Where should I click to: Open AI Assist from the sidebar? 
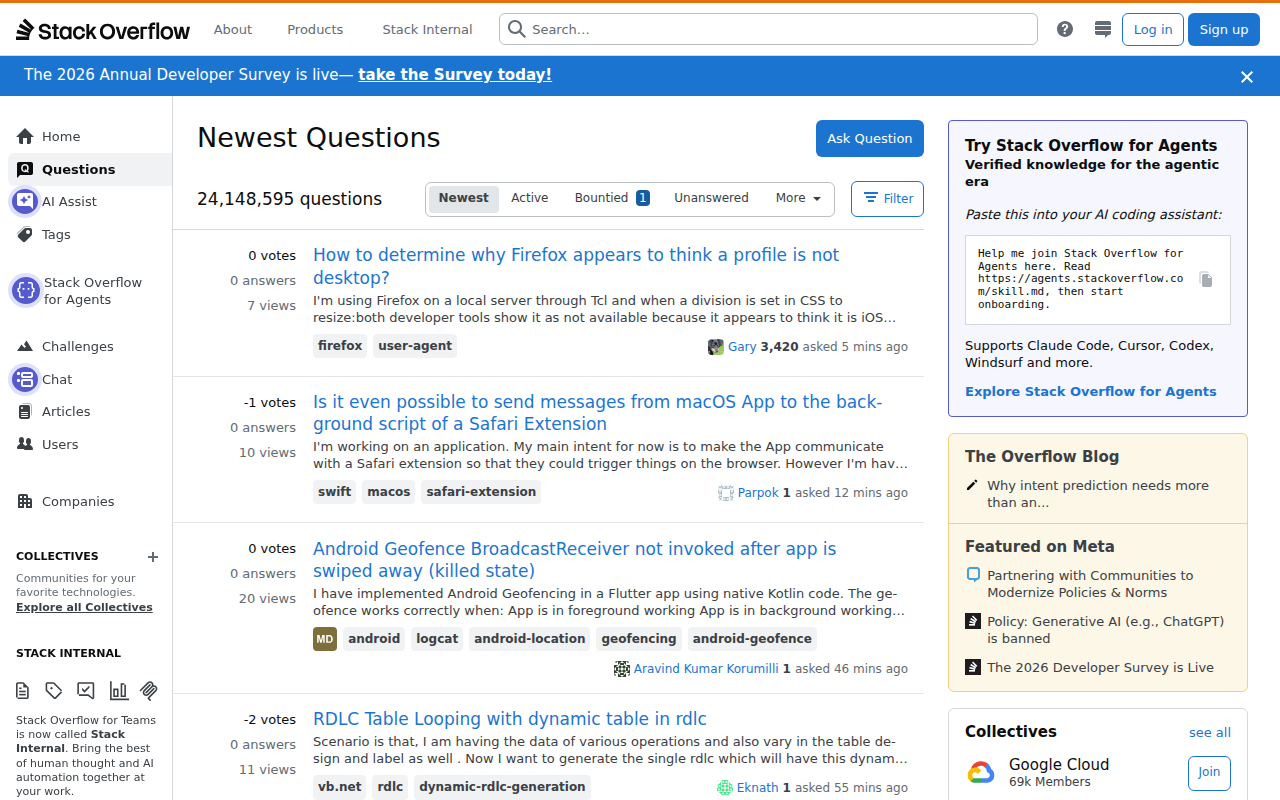[90, 202]
